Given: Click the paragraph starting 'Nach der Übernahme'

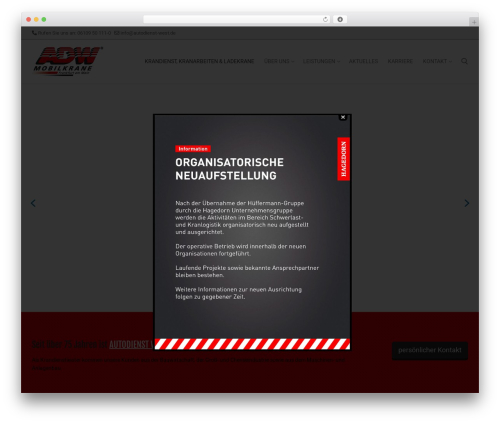Looking at the screenshot, I should coord(242,217).
